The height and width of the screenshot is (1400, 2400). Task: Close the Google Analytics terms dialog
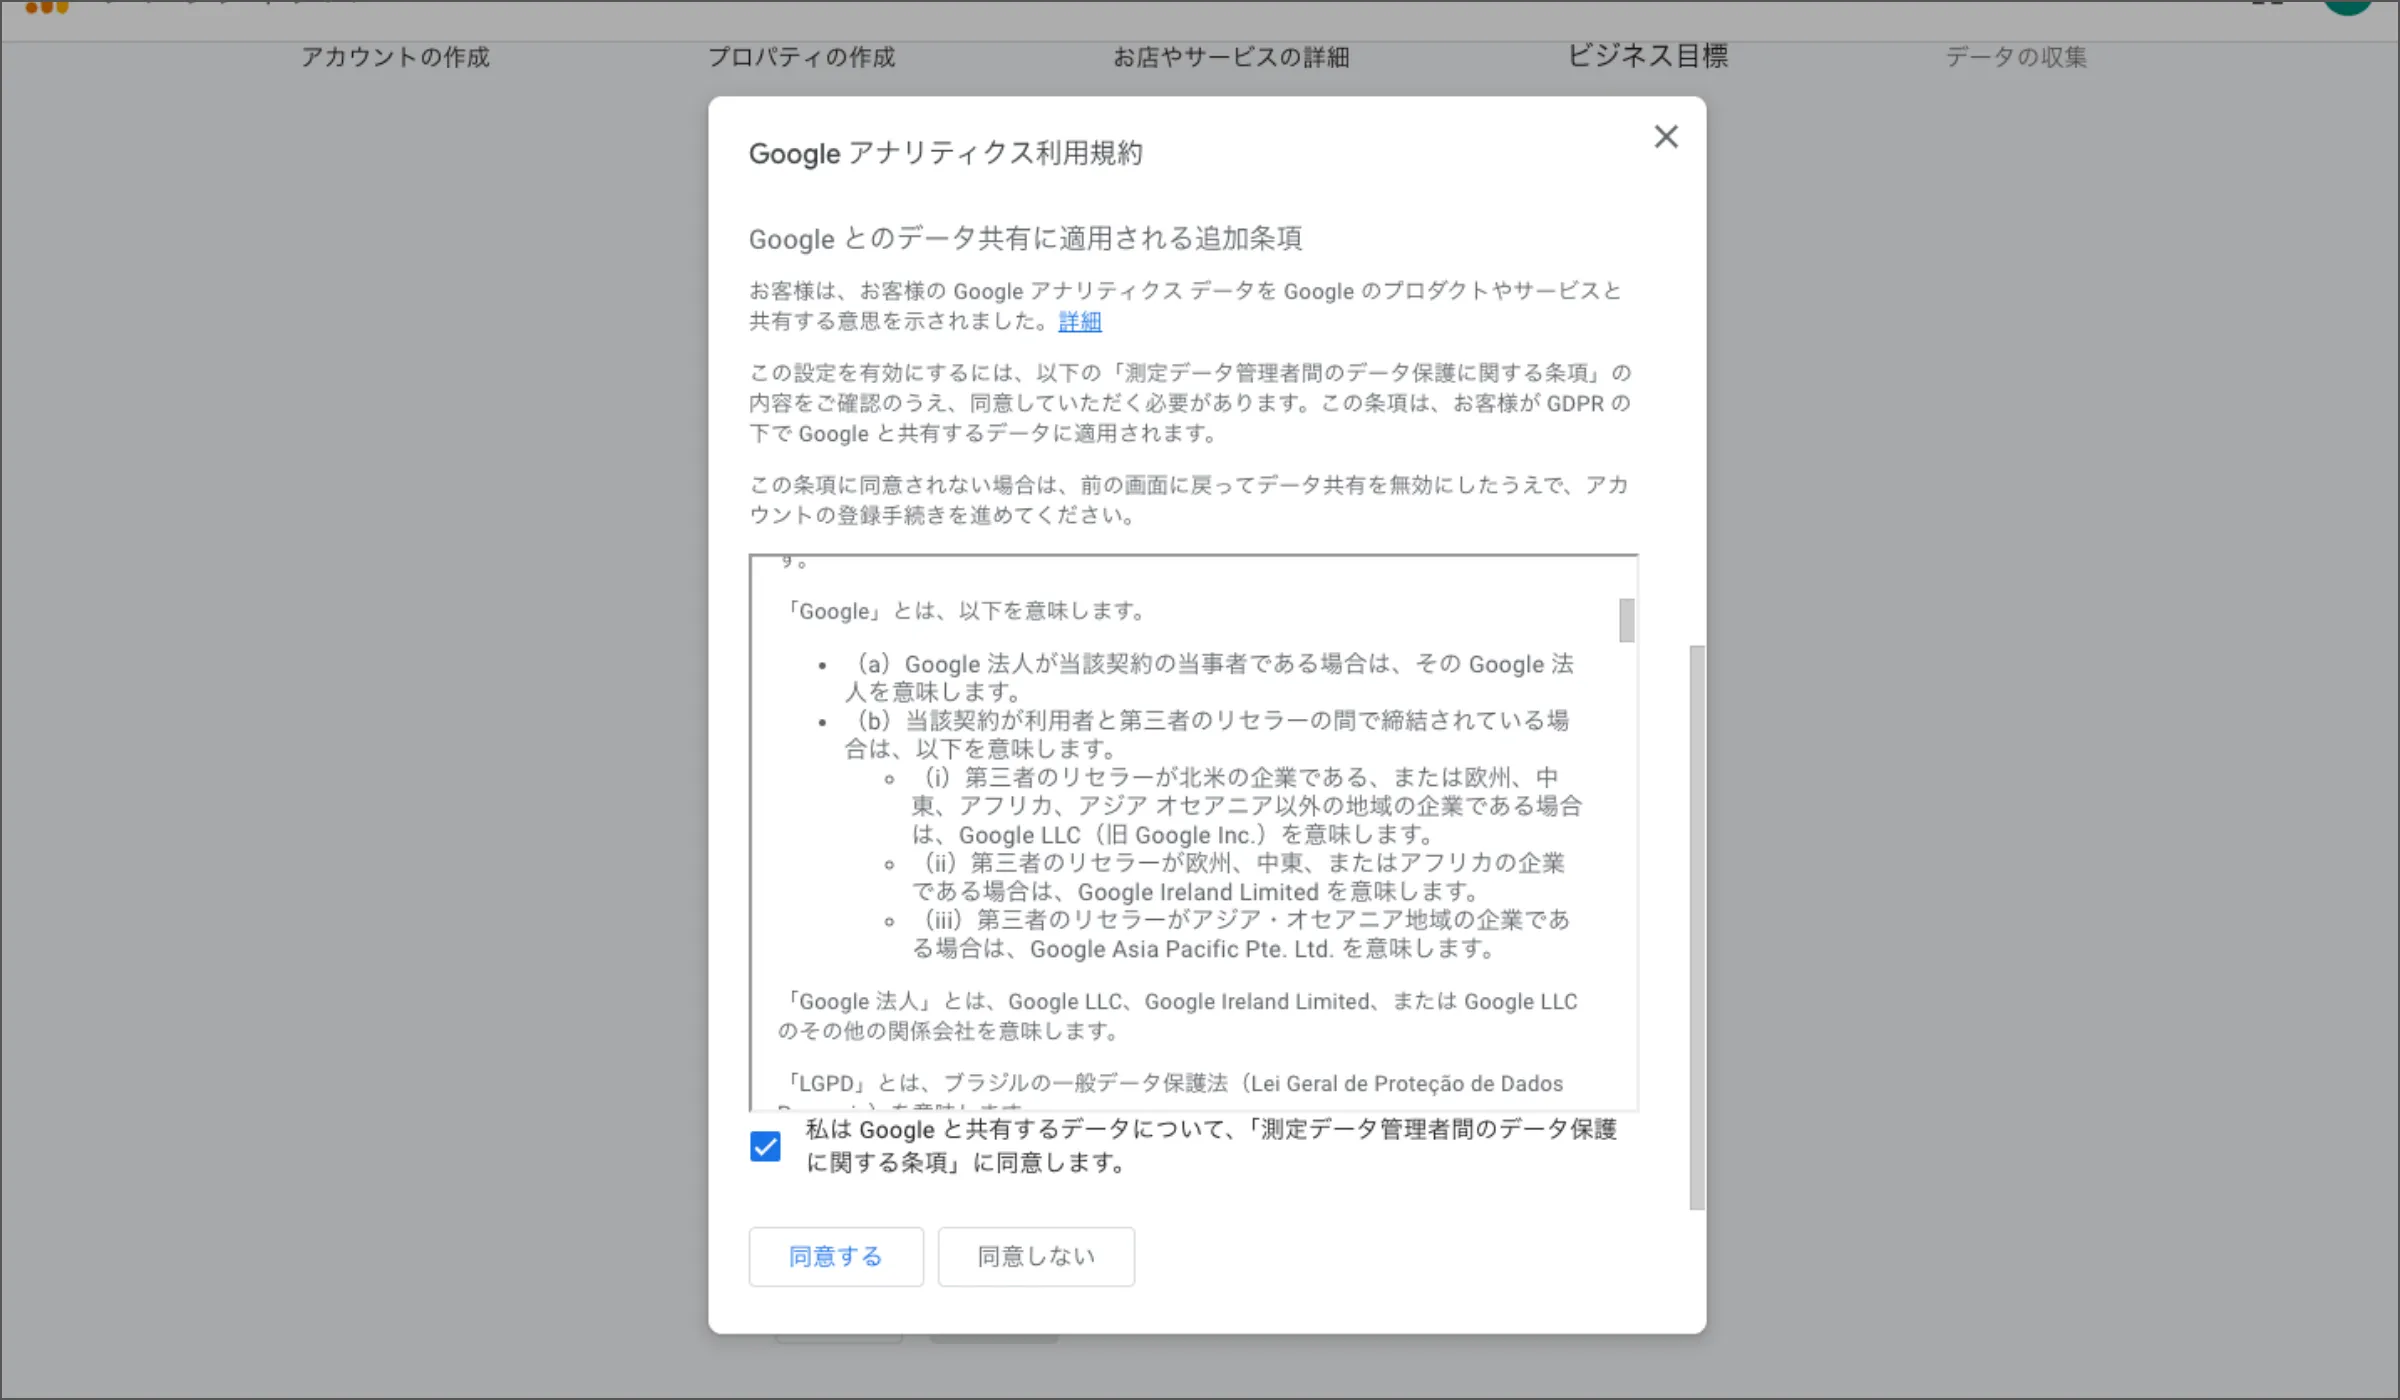(1665, 137)
